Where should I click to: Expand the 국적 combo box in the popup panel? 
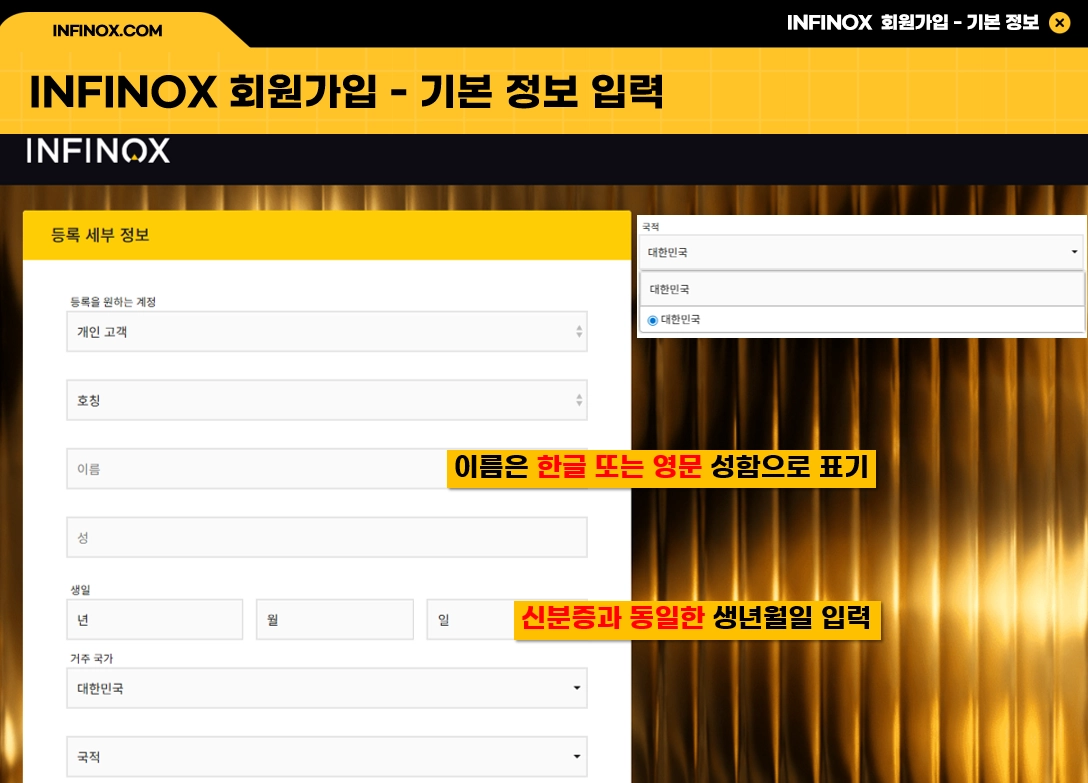[x=862, y=252]
